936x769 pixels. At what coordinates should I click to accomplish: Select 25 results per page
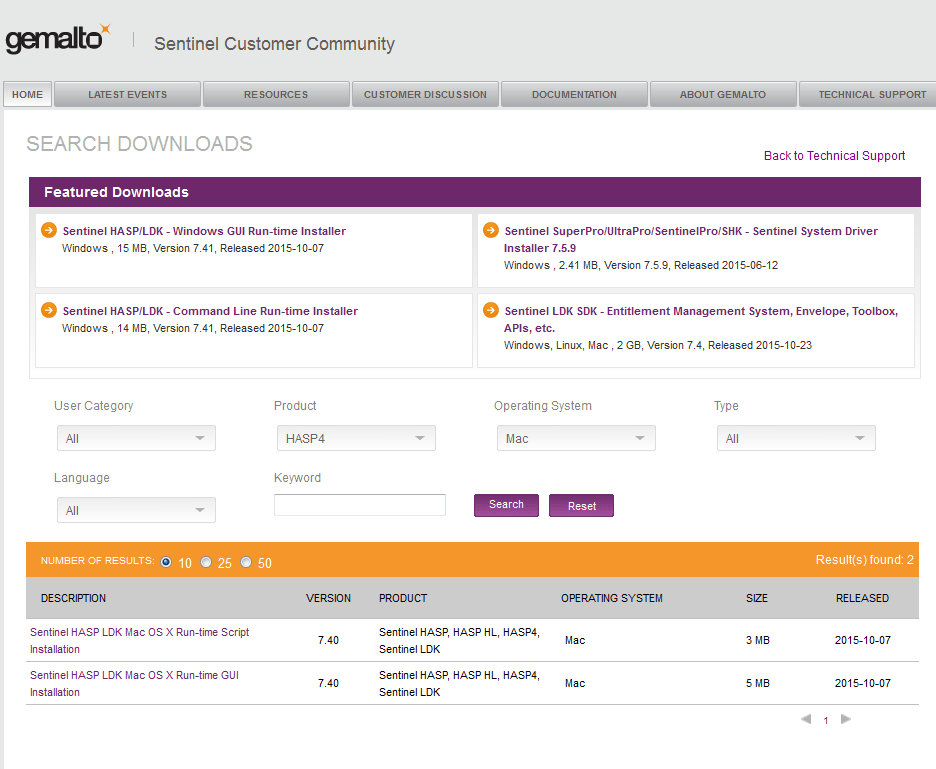(206, 562)
